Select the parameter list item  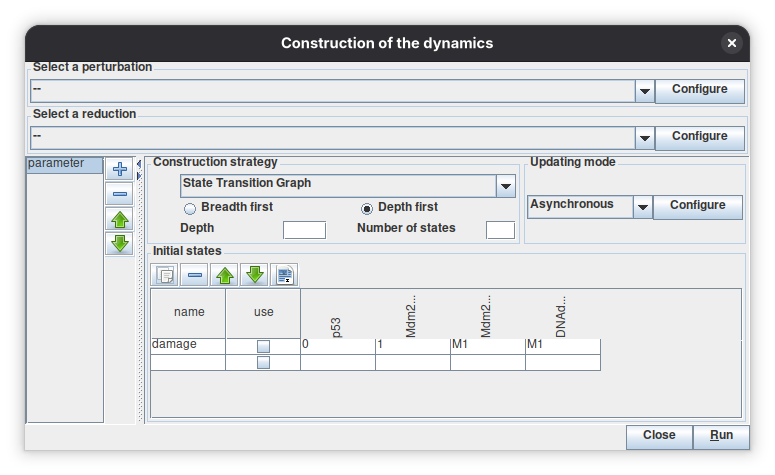click(65, 165)
